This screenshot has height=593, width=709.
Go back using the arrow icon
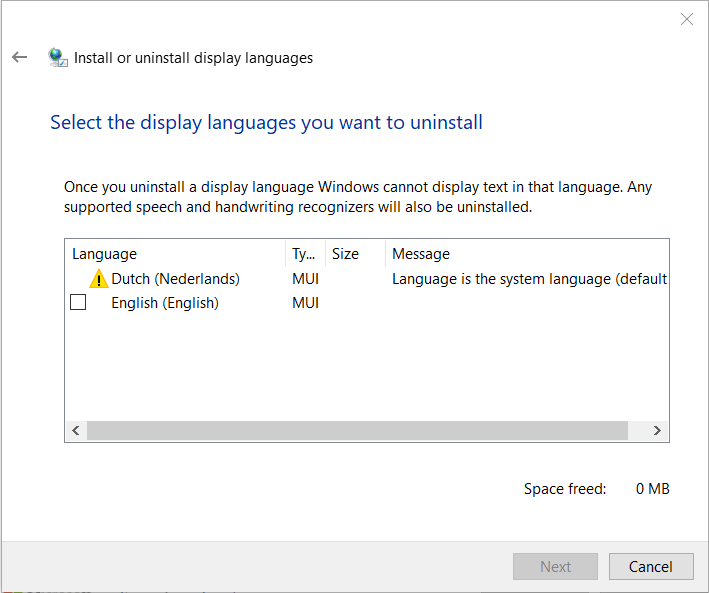point(19,57)
